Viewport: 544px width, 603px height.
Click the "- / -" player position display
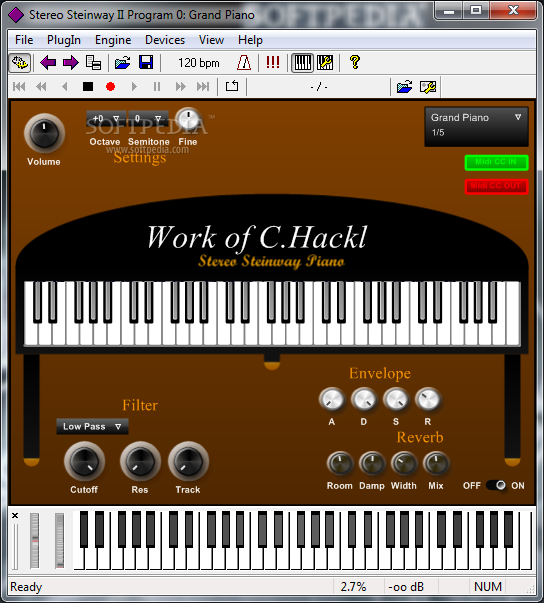319,87
